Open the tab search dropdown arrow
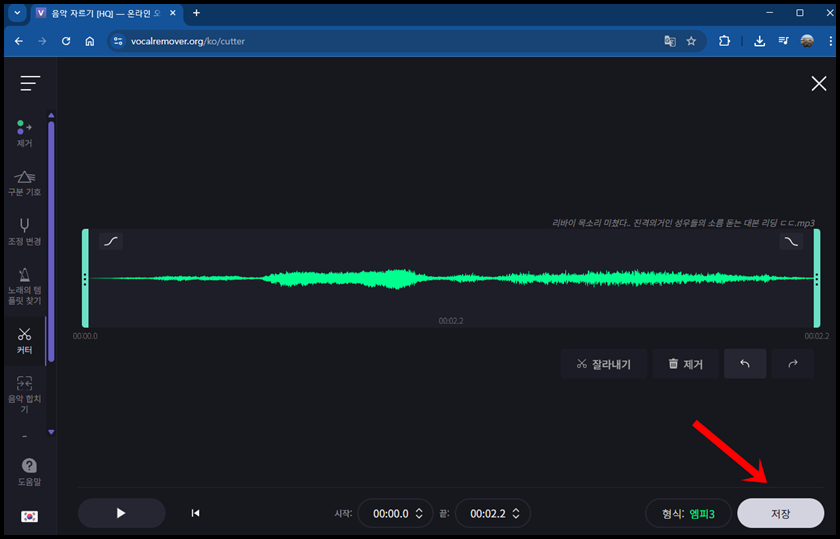 point(17,13)
